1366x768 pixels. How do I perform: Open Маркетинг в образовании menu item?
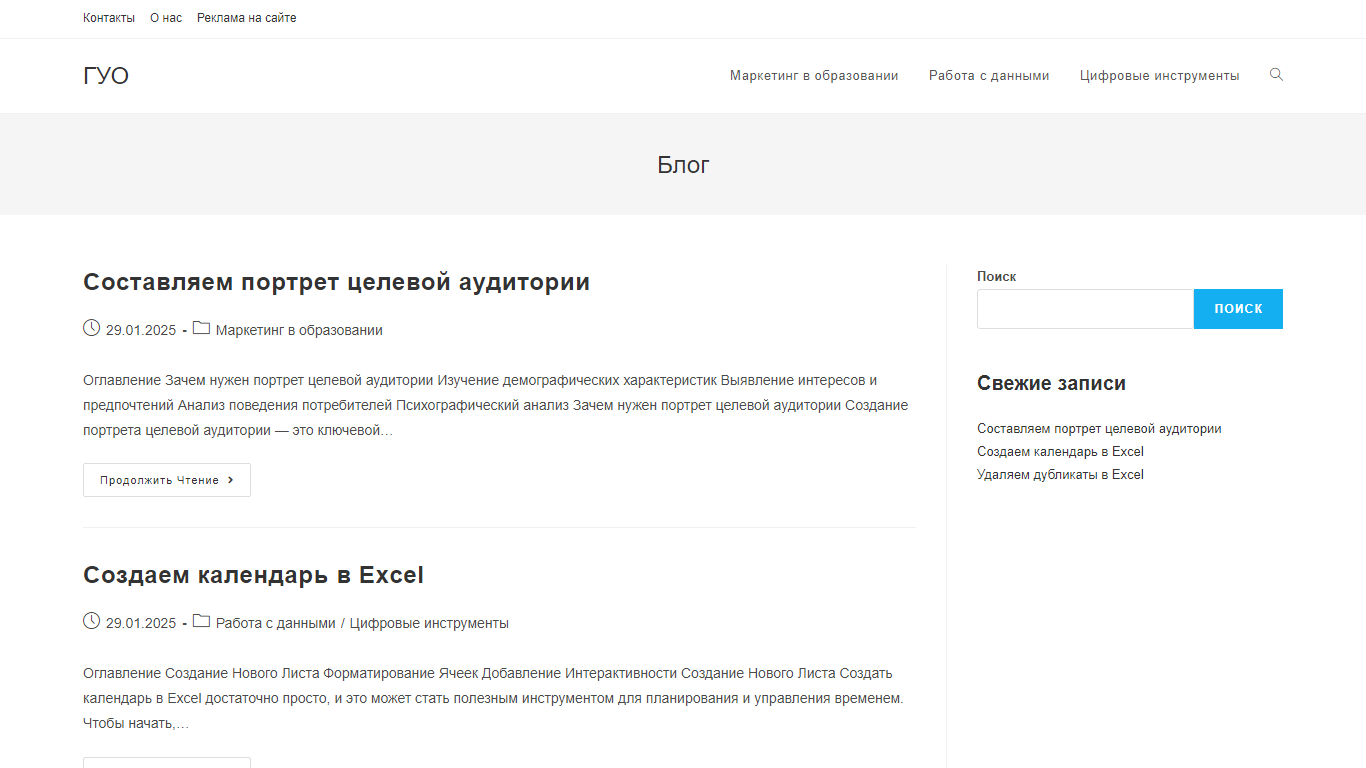click(814, 76)
